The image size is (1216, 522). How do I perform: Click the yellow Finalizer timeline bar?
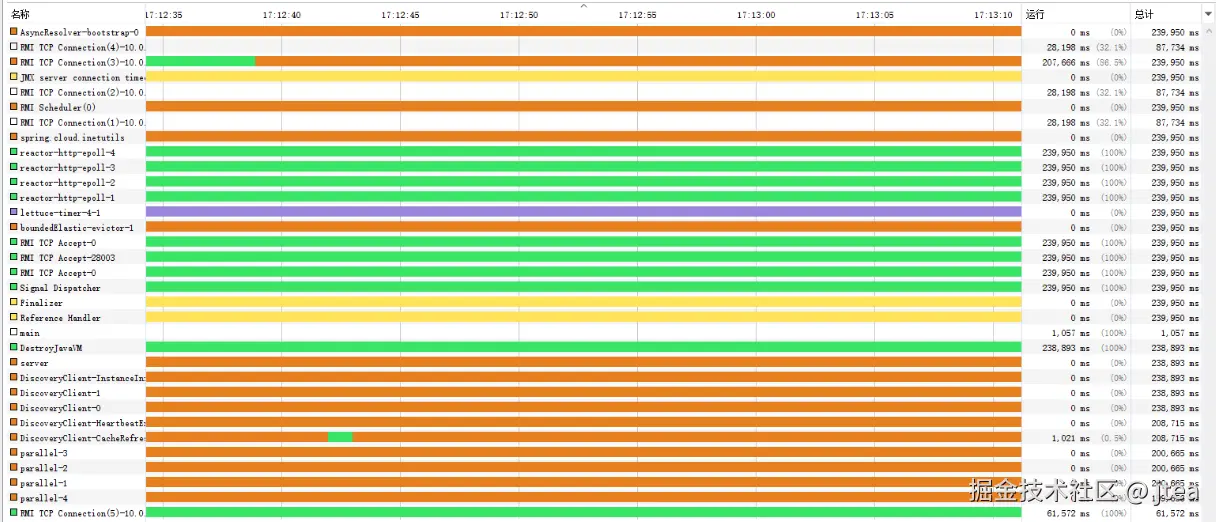[x=584, y=302]
